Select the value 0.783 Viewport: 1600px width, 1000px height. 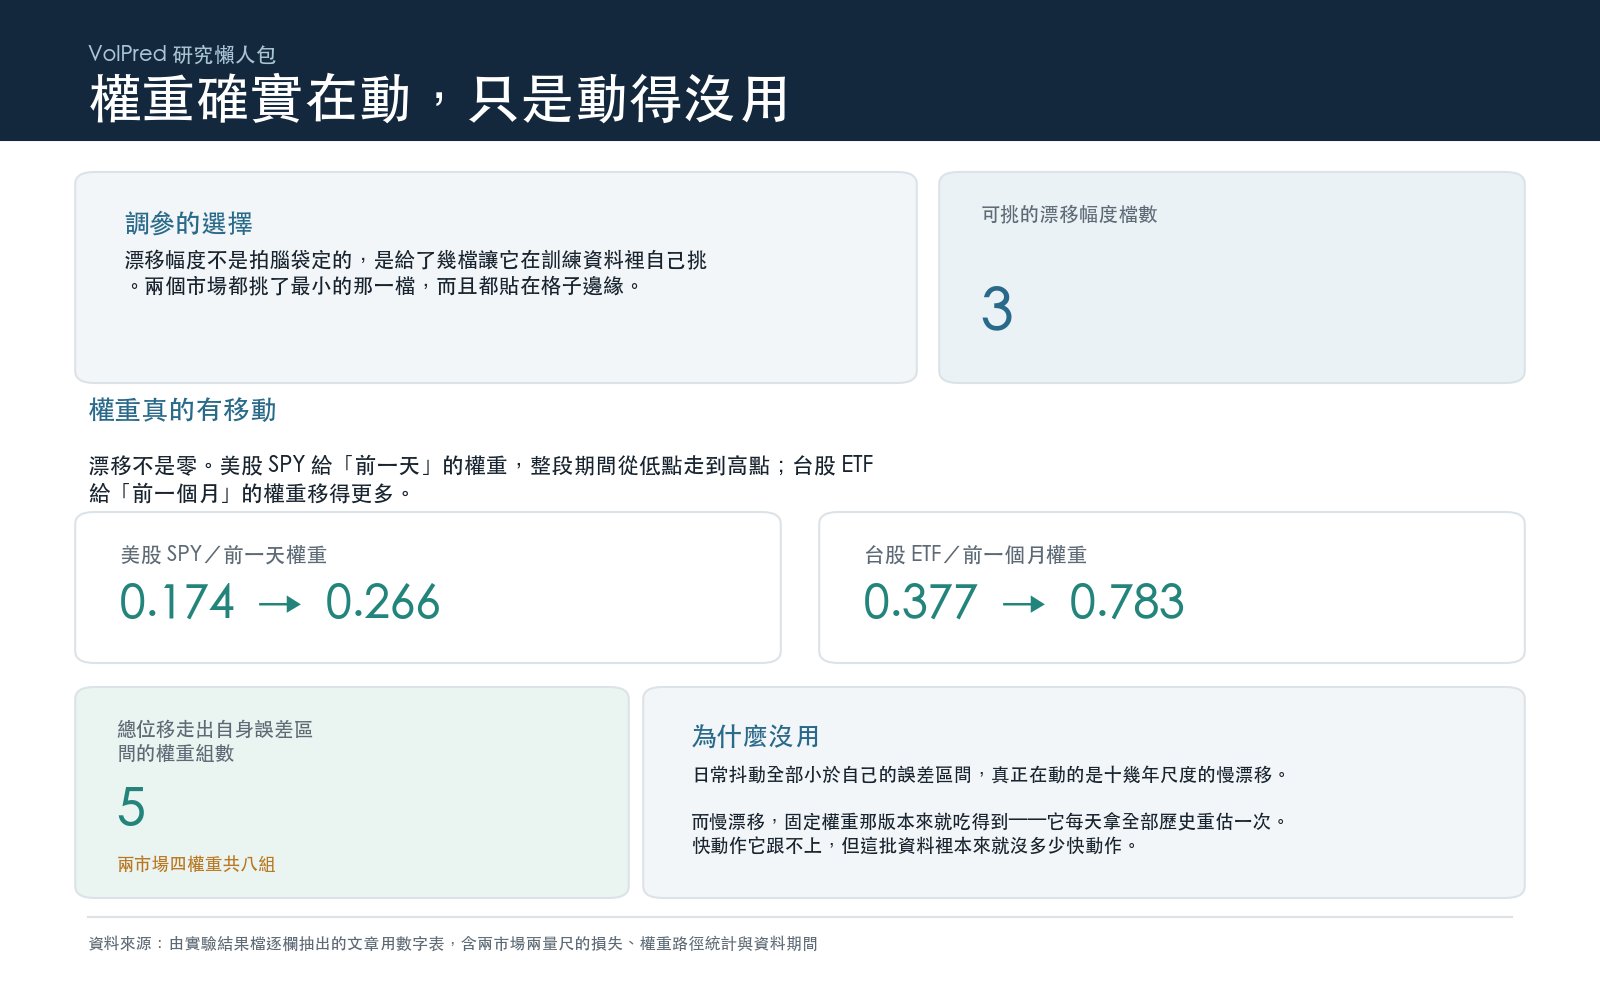pos(1127,602)
